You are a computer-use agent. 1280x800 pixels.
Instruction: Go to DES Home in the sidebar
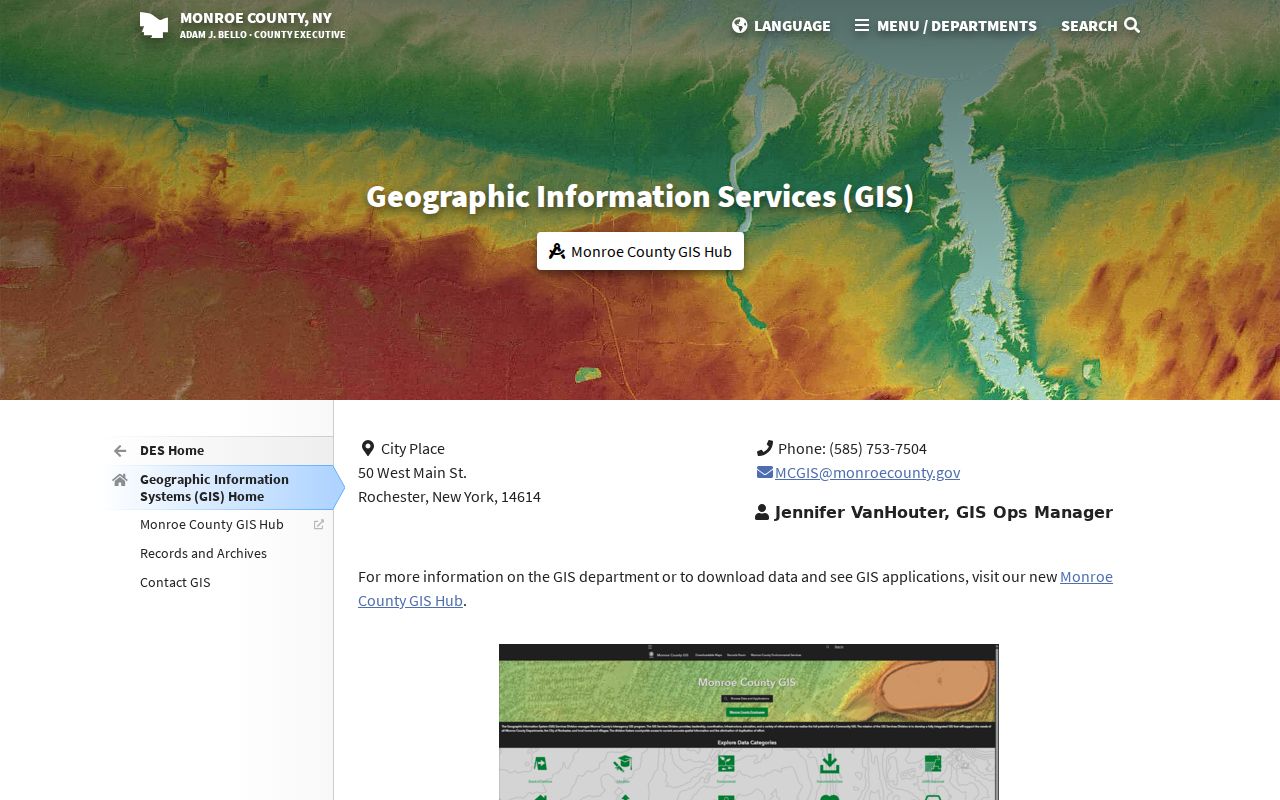coord(219,451)
